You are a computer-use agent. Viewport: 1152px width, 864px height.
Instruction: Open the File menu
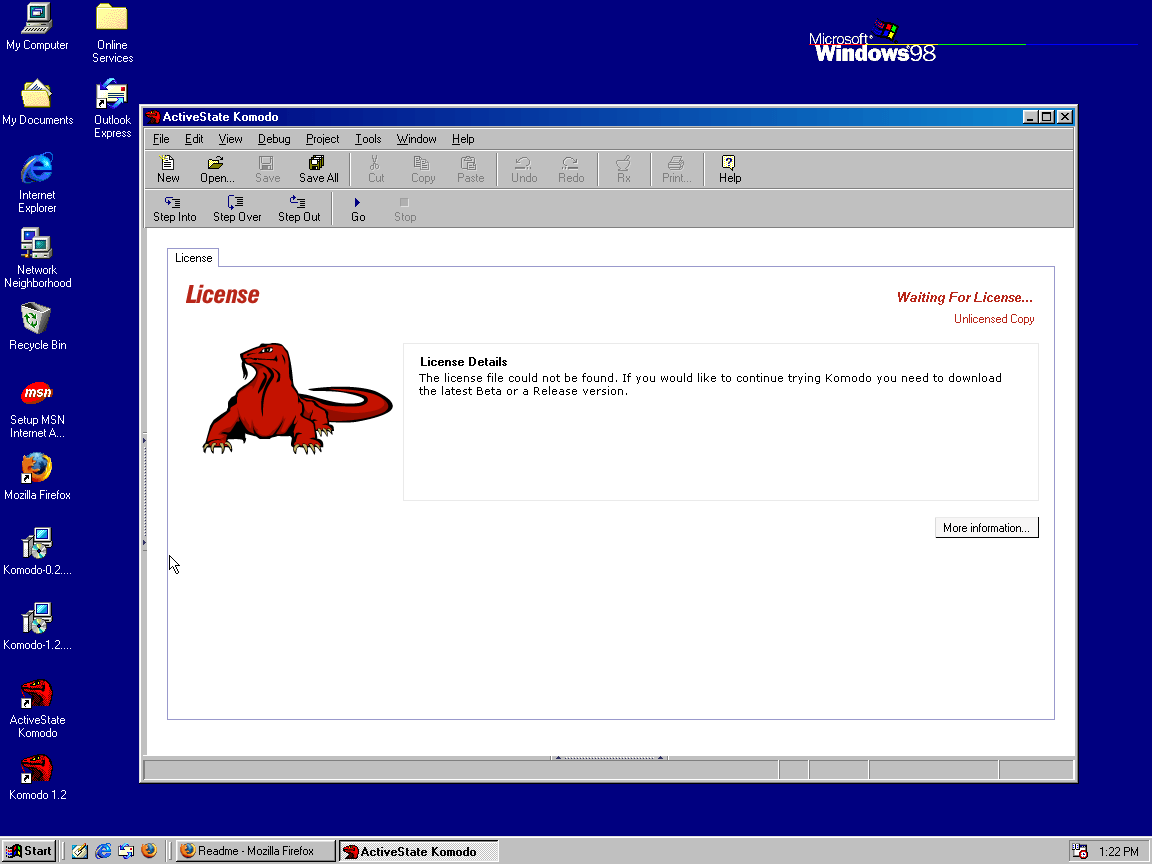click(161, 139)
